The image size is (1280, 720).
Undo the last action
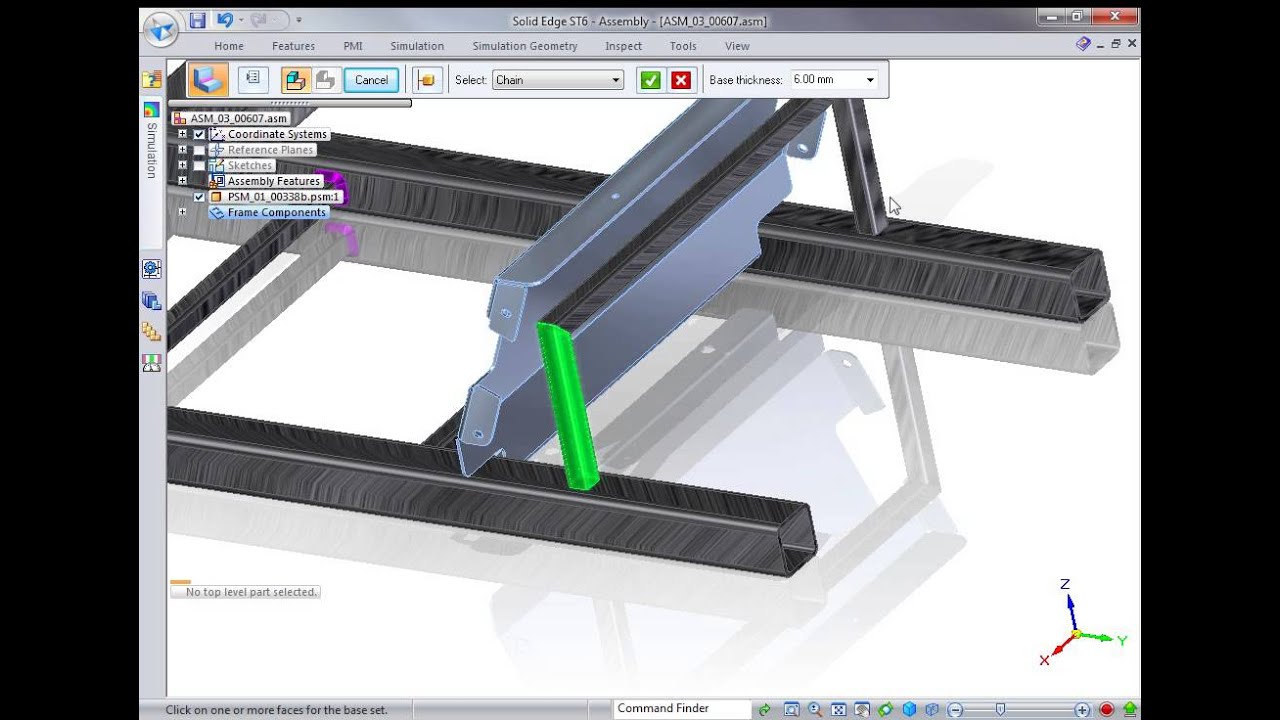click(x=223, y=20)
